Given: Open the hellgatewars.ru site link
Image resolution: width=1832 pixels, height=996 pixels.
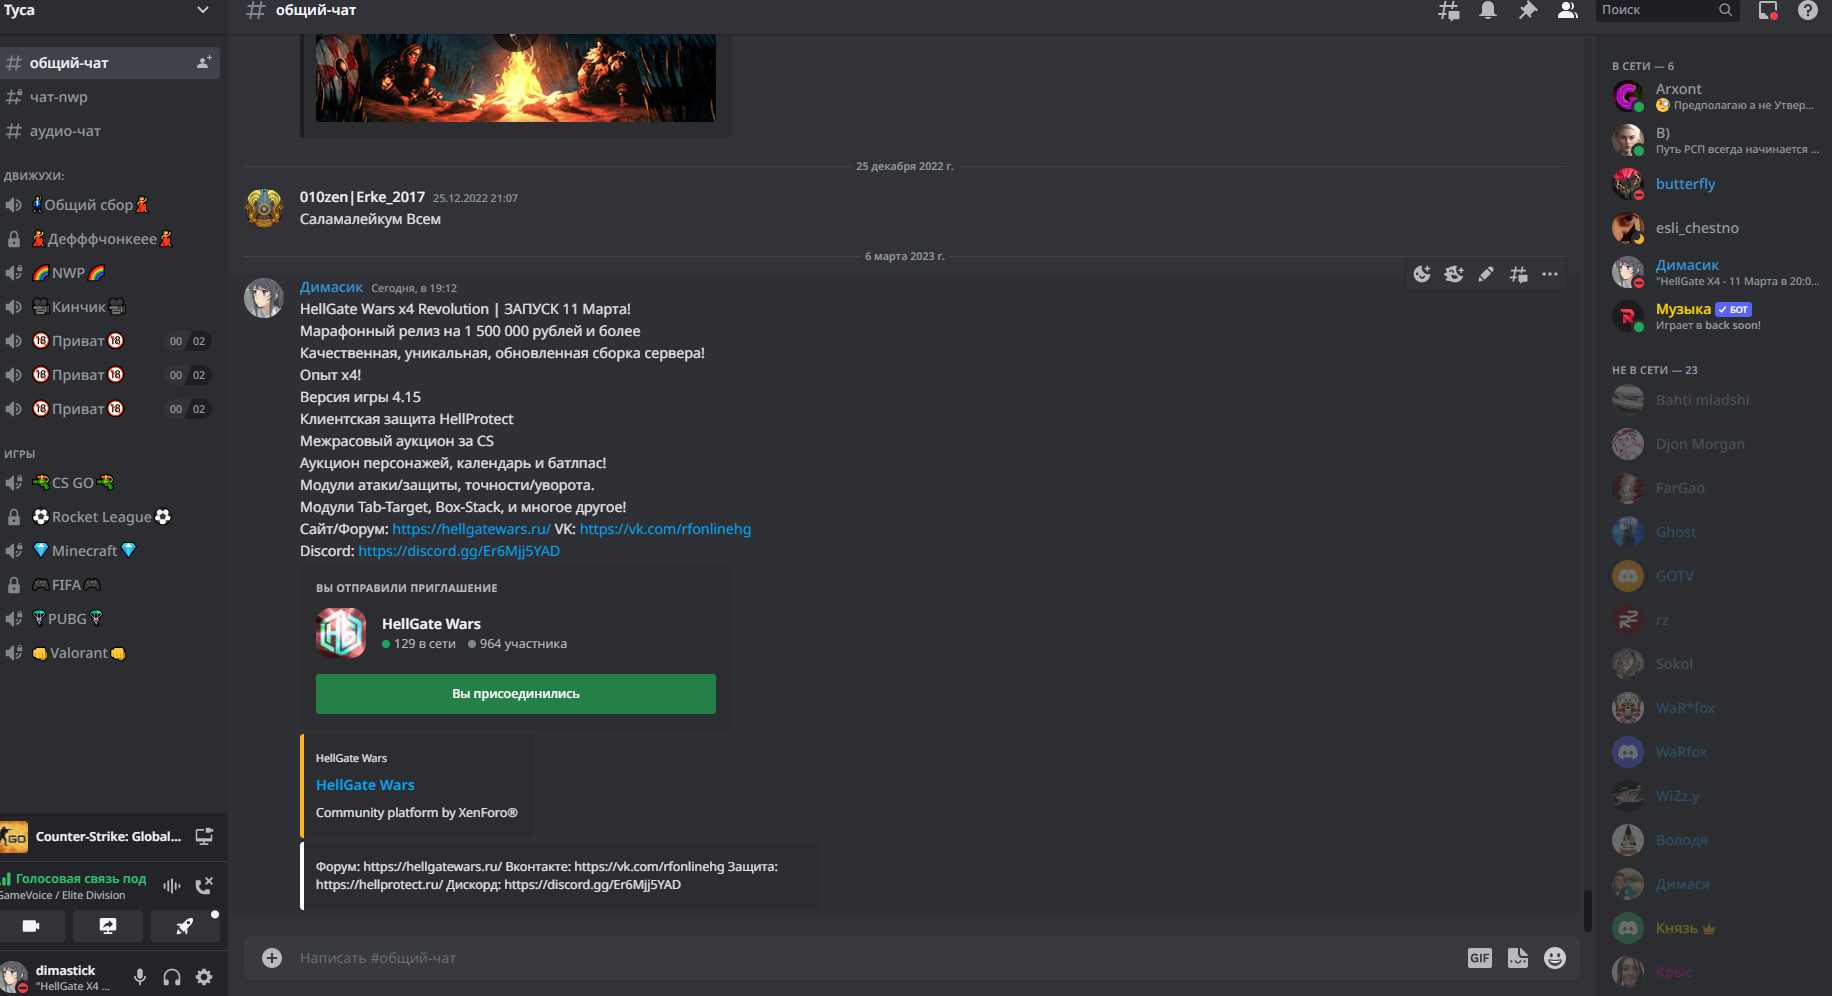Looking at the screenshot, I should 471,529.
